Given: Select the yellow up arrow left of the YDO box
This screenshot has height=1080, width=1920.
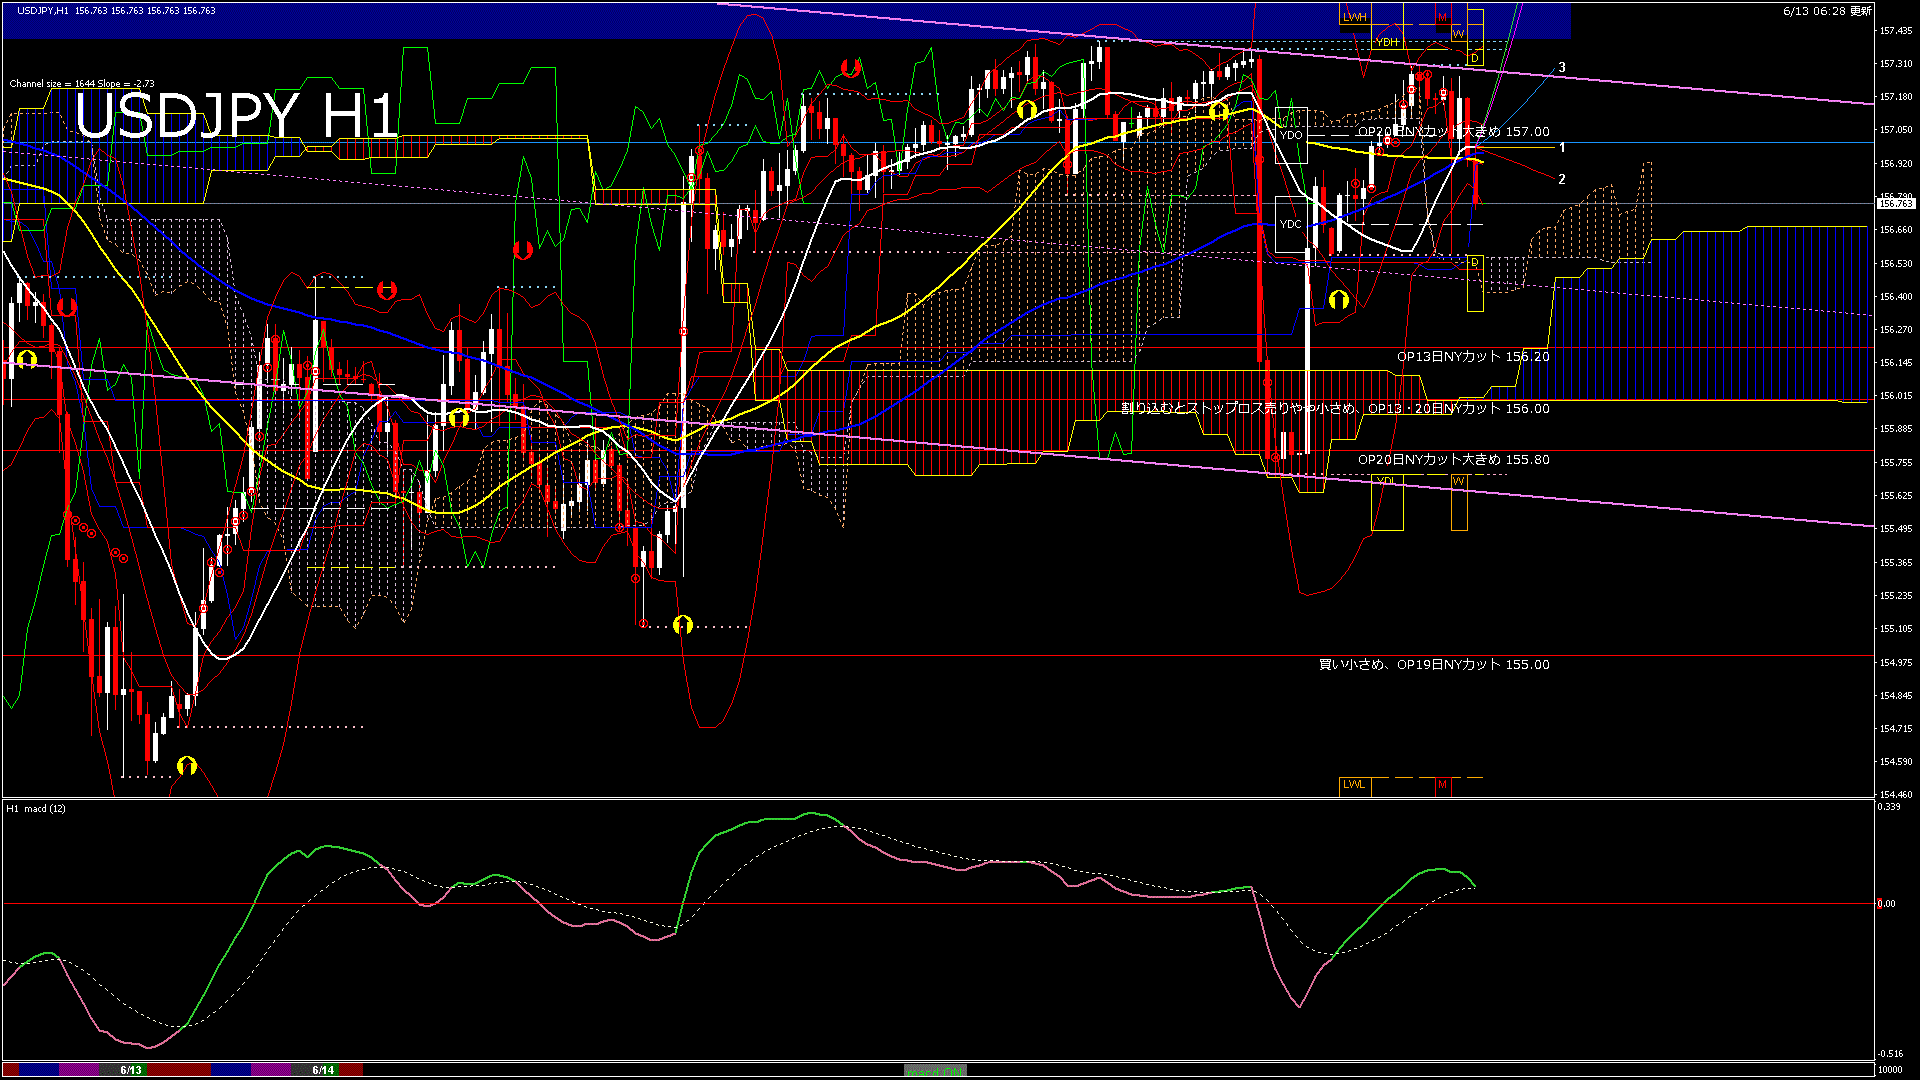Looking at the screenshot, I should [x=1218, y=111].
